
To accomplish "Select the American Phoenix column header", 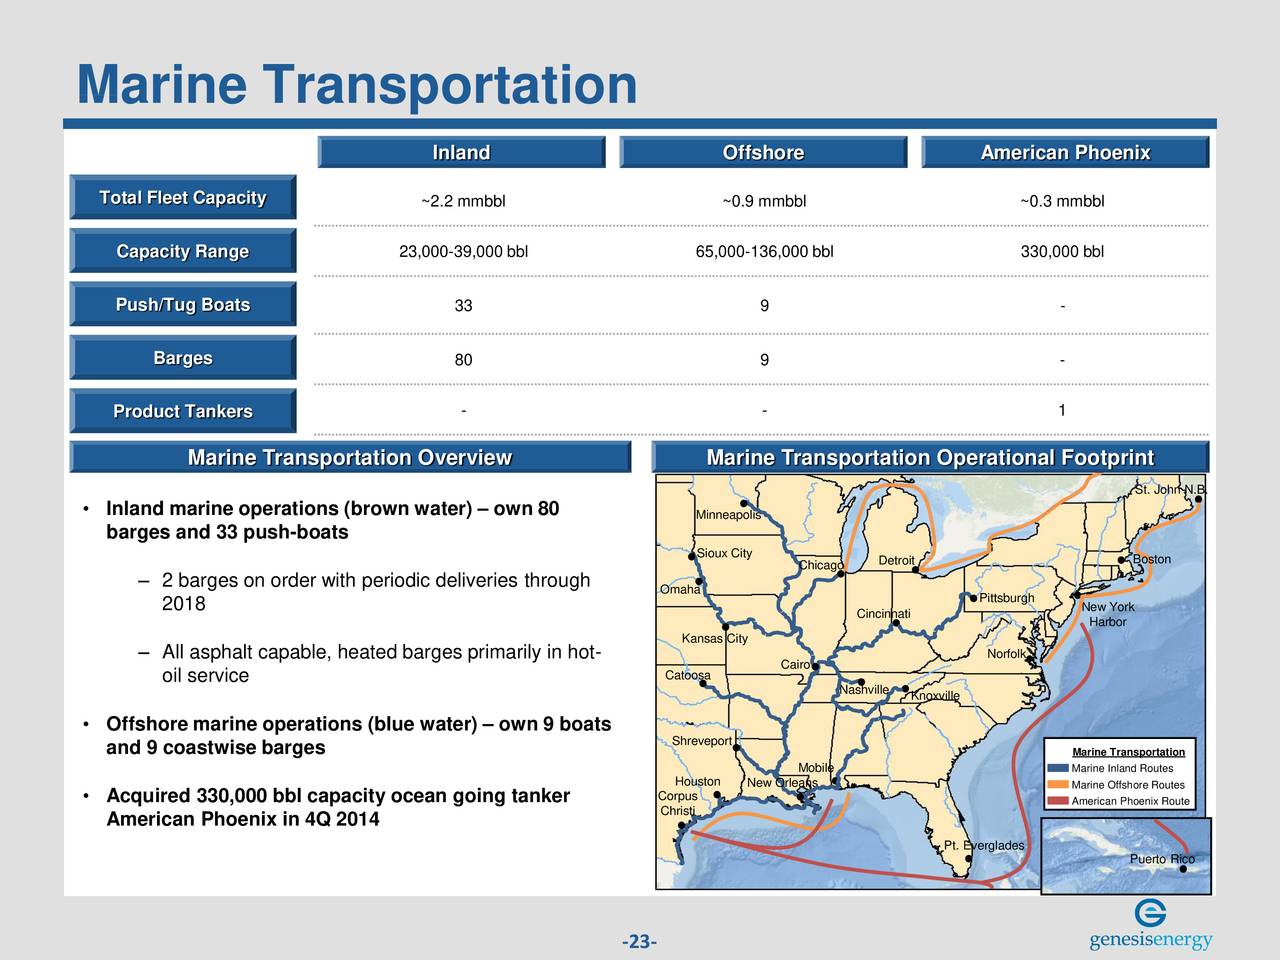I will [1065, 152].
